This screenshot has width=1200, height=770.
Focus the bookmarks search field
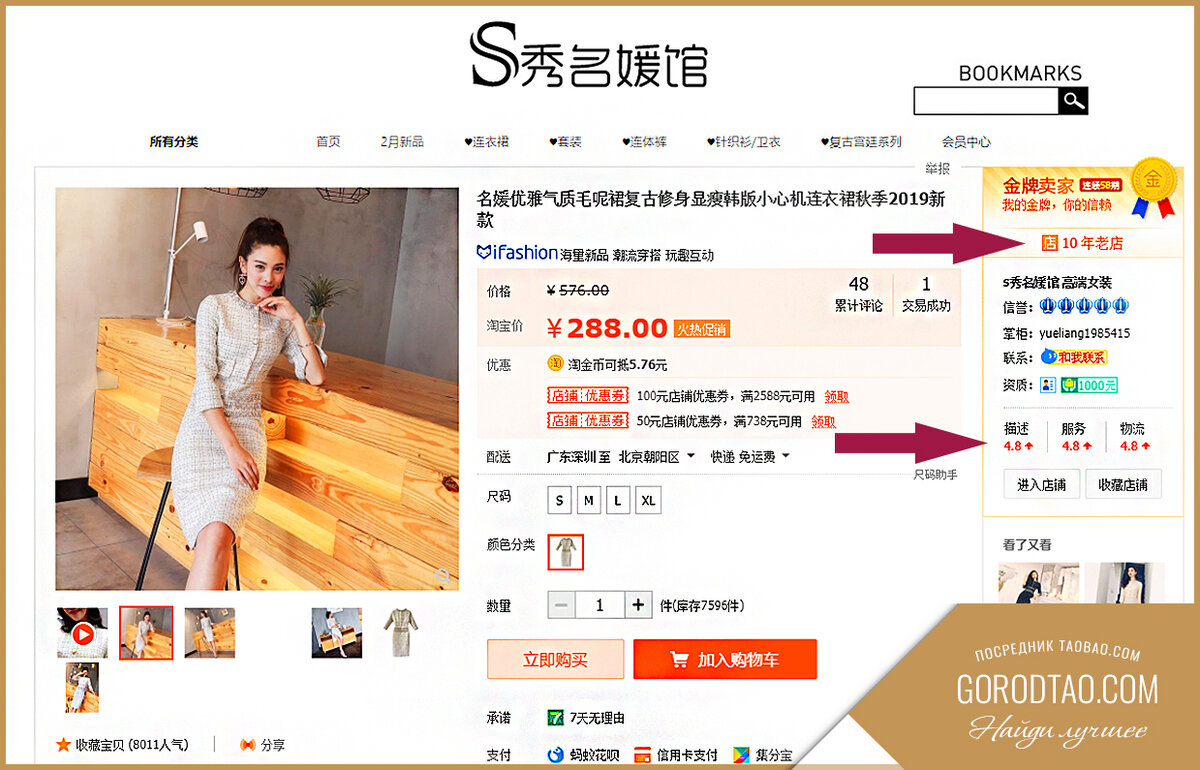[986, 100]
